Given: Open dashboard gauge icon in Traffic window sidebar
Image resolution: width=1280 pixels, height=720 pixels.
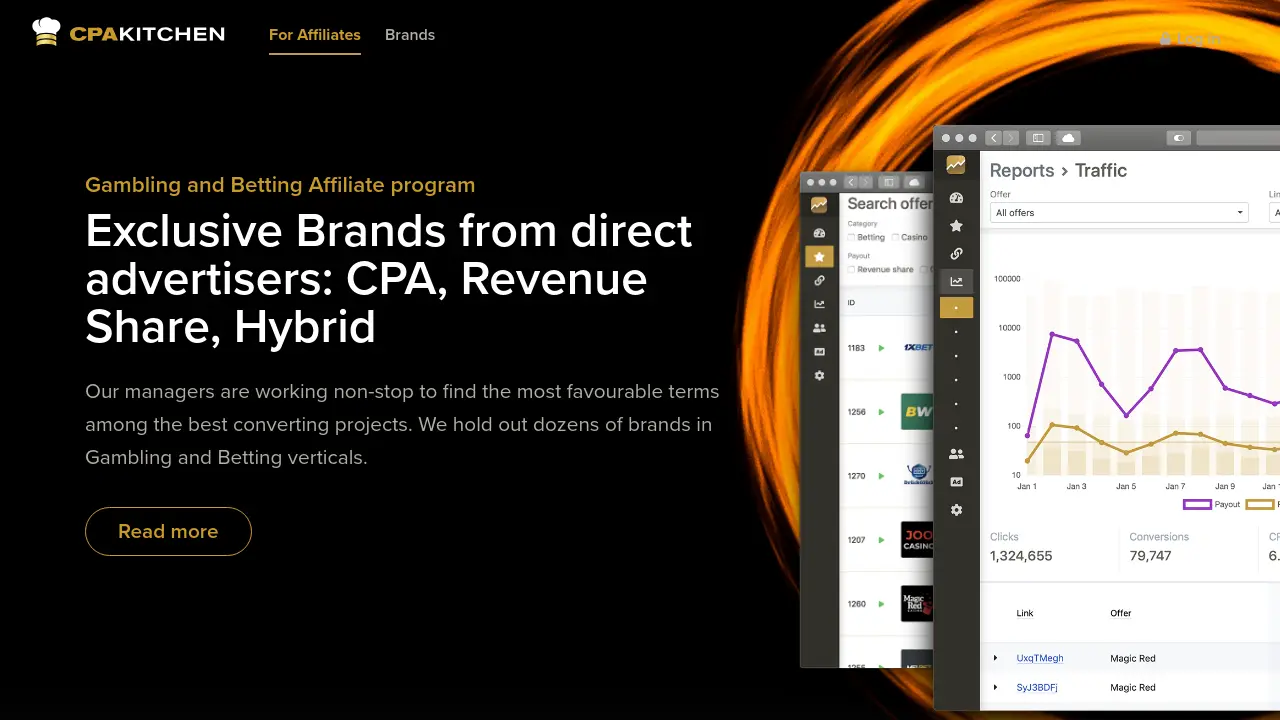Looking at the screenshot, I should tap(956, 198).
